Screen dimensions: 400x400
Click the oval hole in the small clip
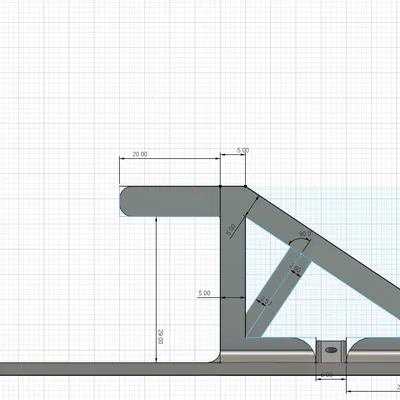[331, 350]
